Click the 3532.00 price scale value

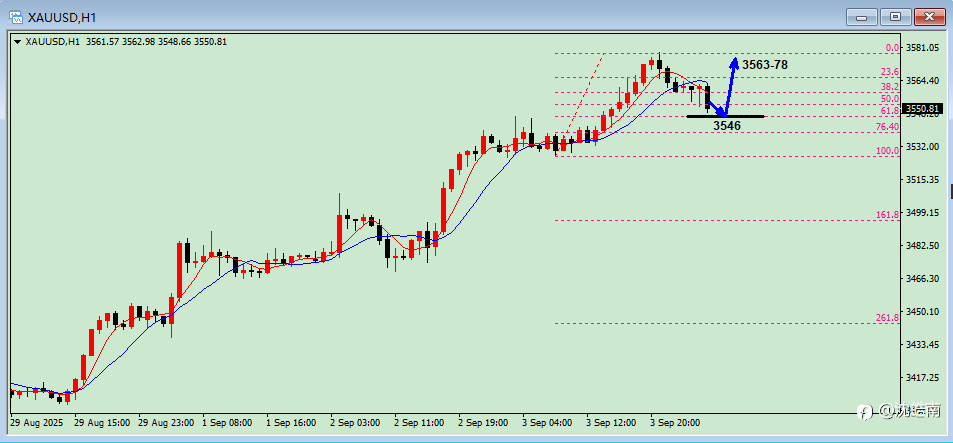click(x=923, y=146)
